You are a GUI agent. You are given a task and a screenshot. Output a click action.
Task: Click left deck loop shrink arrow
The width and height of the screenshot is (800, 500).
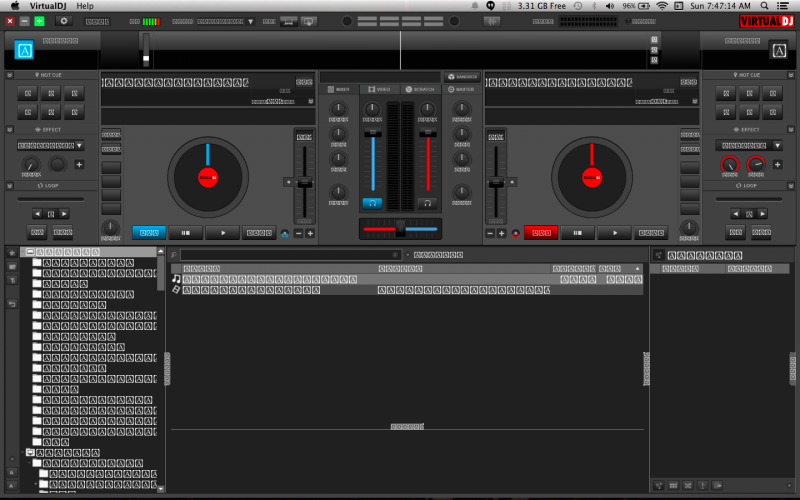37,213
